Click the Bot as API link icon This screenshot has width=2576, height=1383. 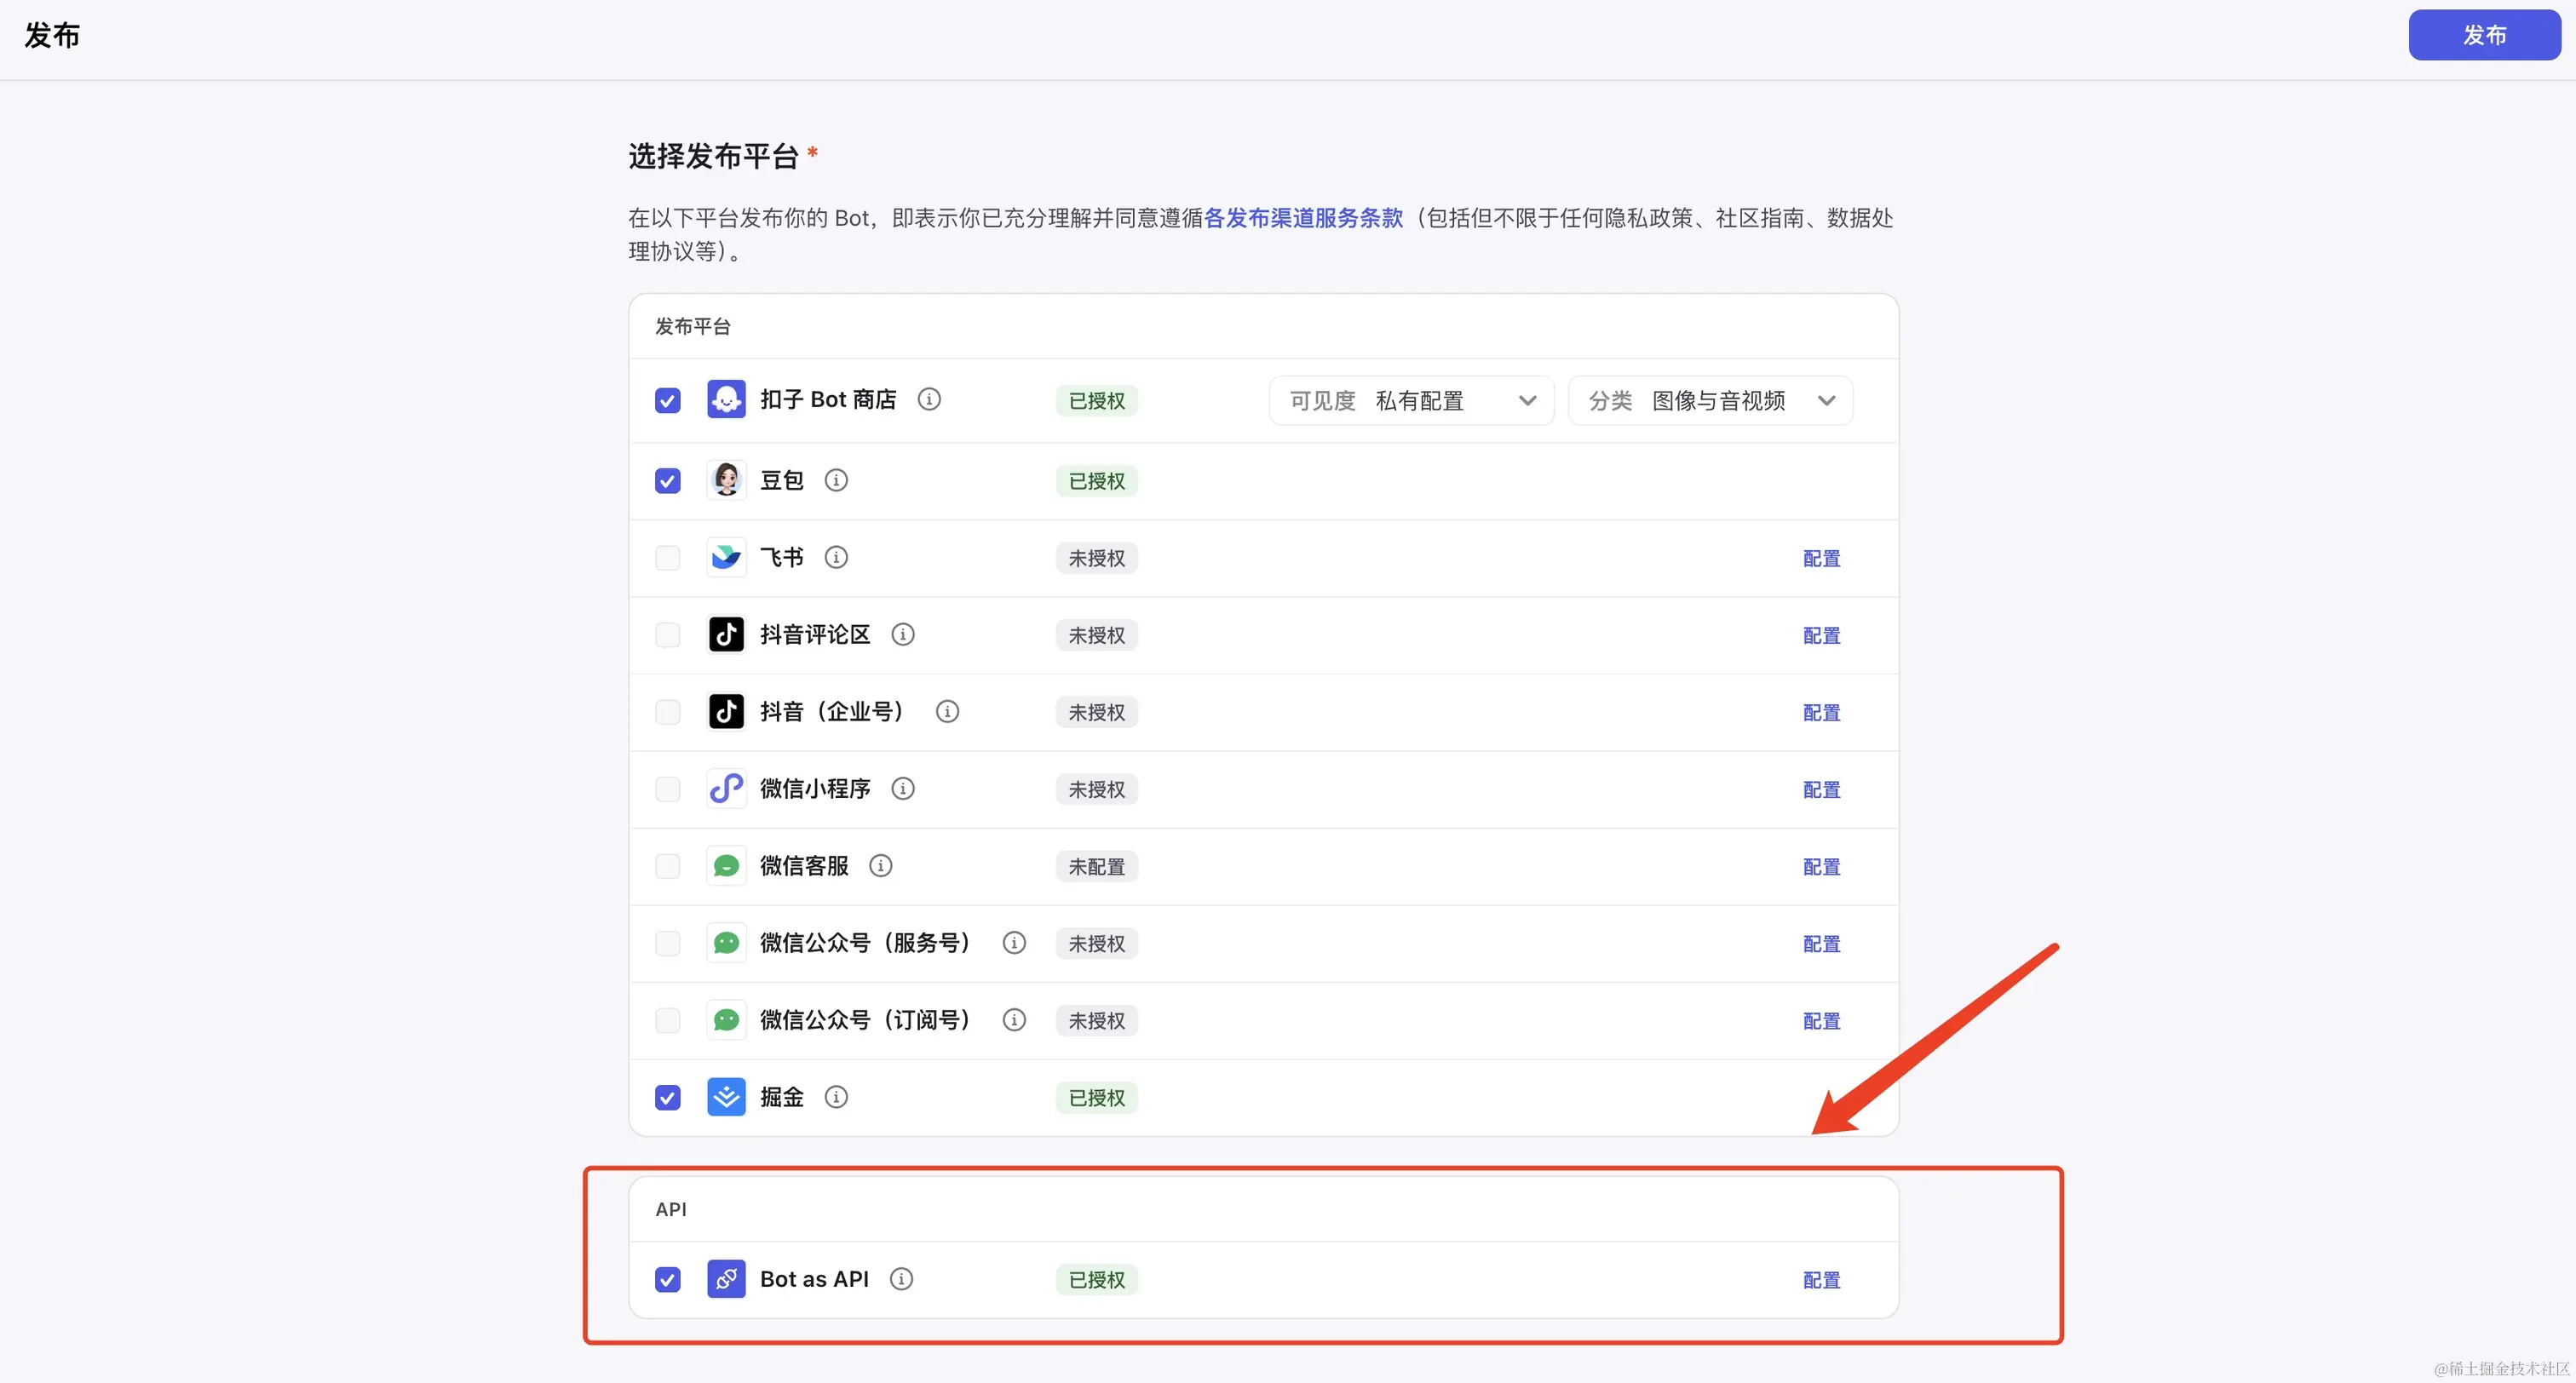pos(726,1279)
